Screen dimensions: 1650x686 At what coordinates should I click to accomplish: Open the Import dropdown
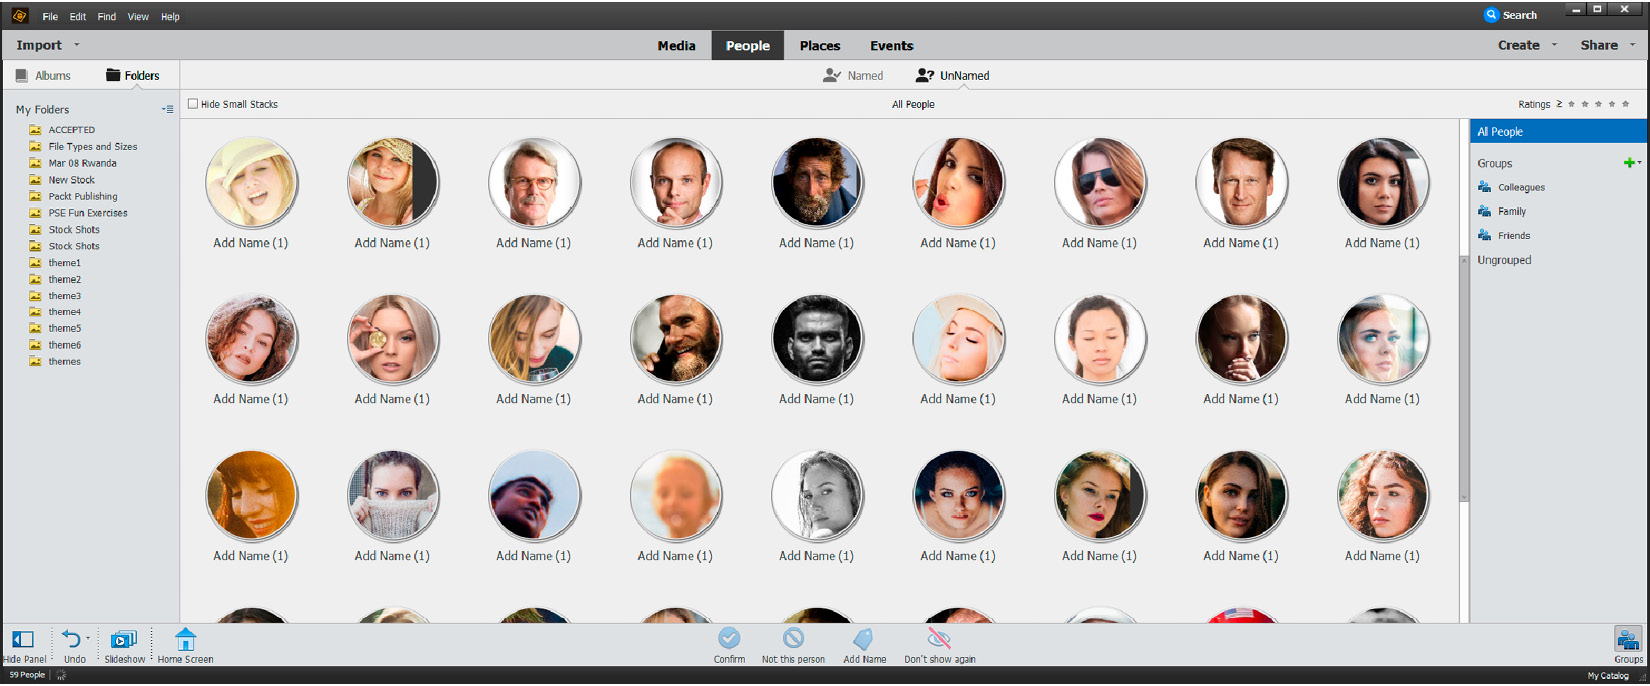47,45
